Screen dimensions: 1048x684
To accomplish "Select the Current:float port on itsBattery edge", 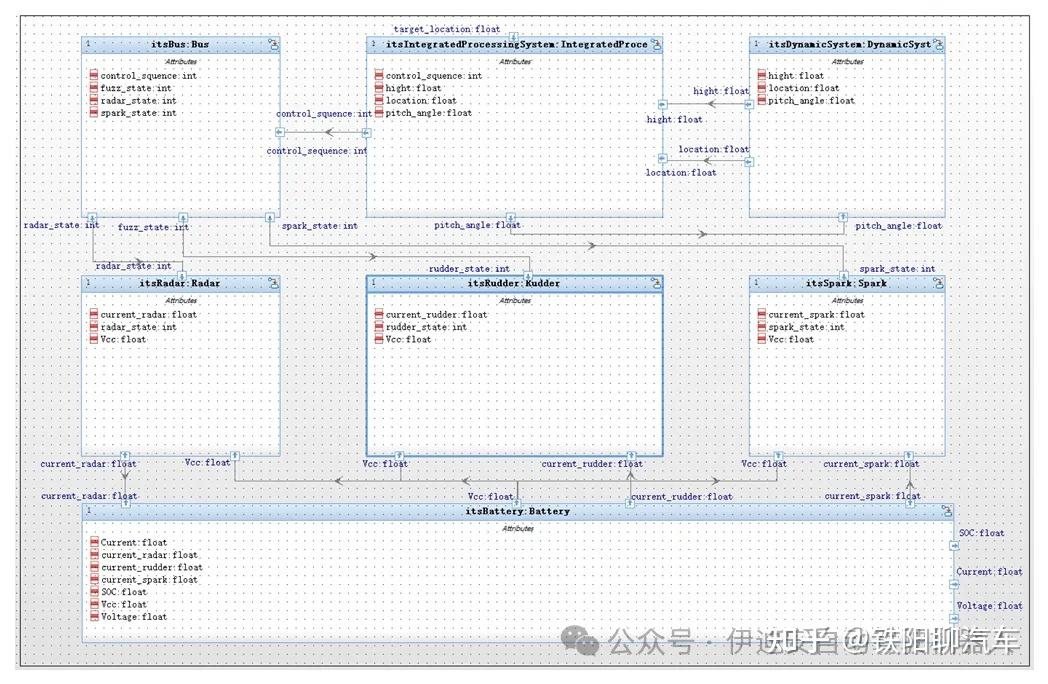I will [x=954, y=584].
